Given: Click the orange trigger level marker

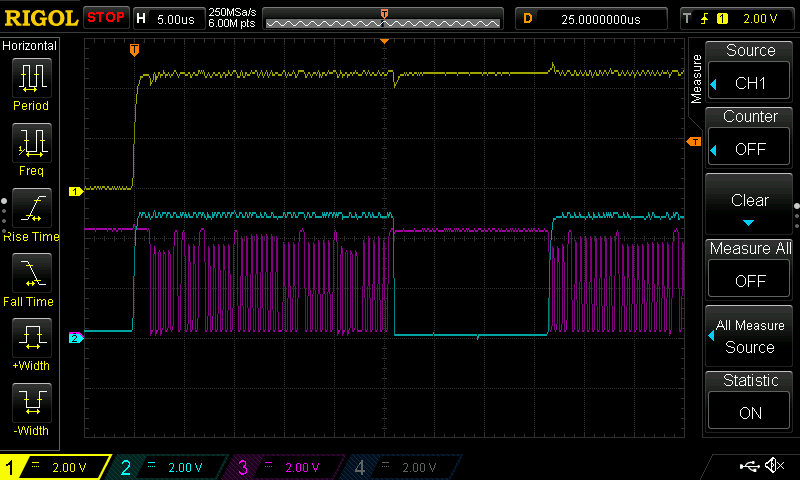Looking at the screenshot, I should (x=692, y=142).
